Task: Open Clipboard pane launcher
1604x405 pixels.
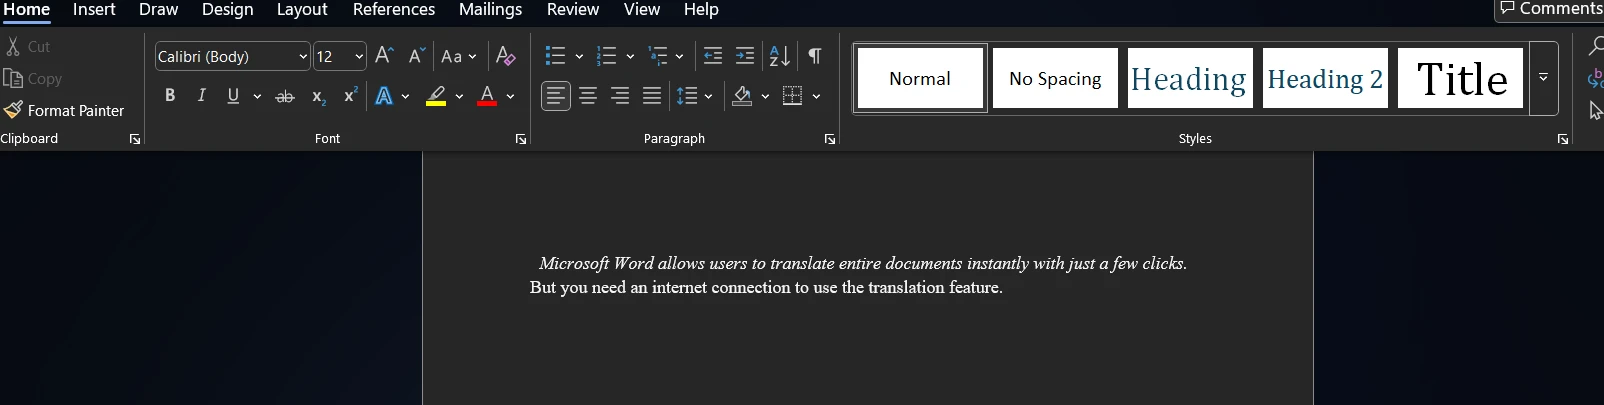Action: [x=135, y=139]
